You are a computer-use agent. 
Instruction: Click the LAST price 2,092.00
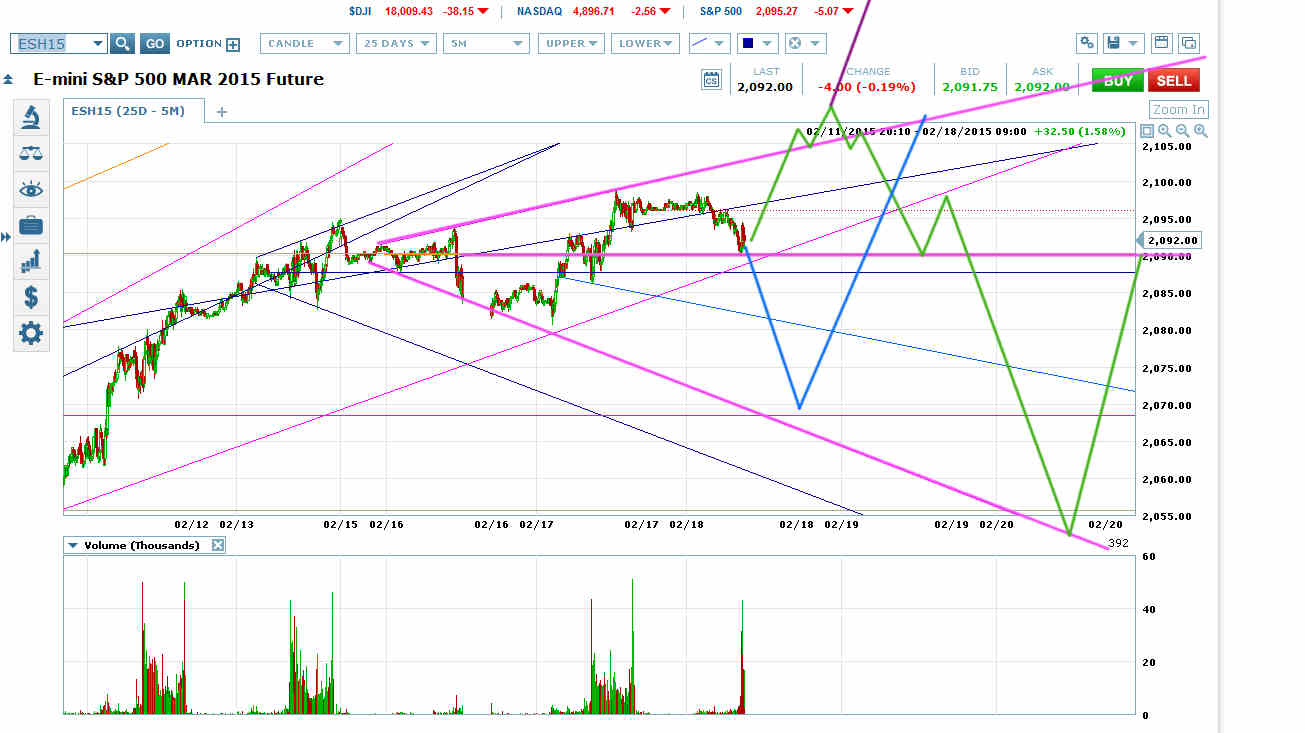pos(765,87)
